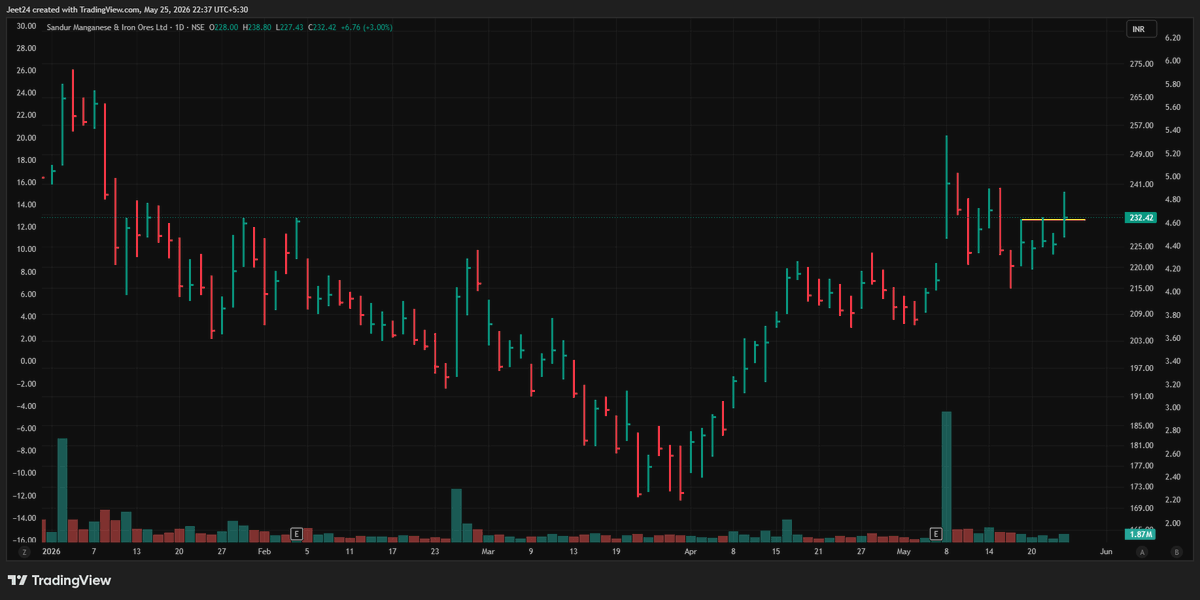Click the 265.00 price axis label
1200x600 pixels.
(x=1141, y=98)
